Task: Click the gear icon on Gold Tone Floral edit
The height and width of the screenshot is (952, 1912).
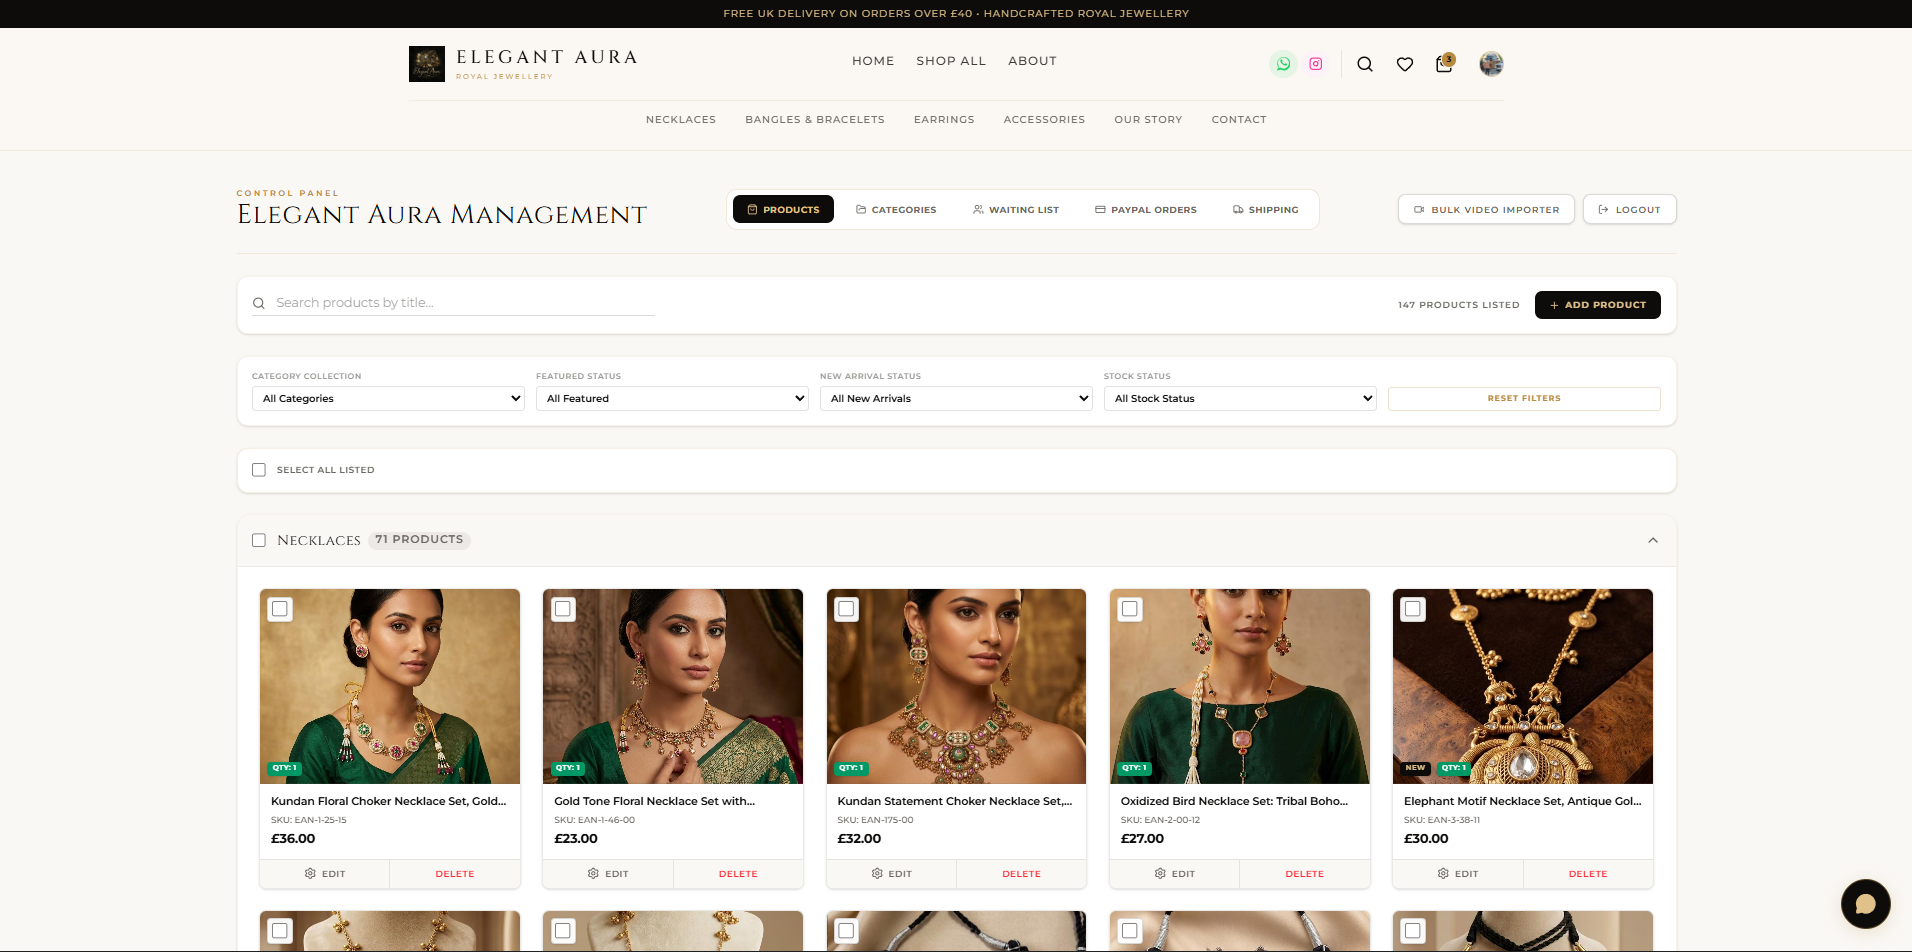Action: (x=593, y=874)
